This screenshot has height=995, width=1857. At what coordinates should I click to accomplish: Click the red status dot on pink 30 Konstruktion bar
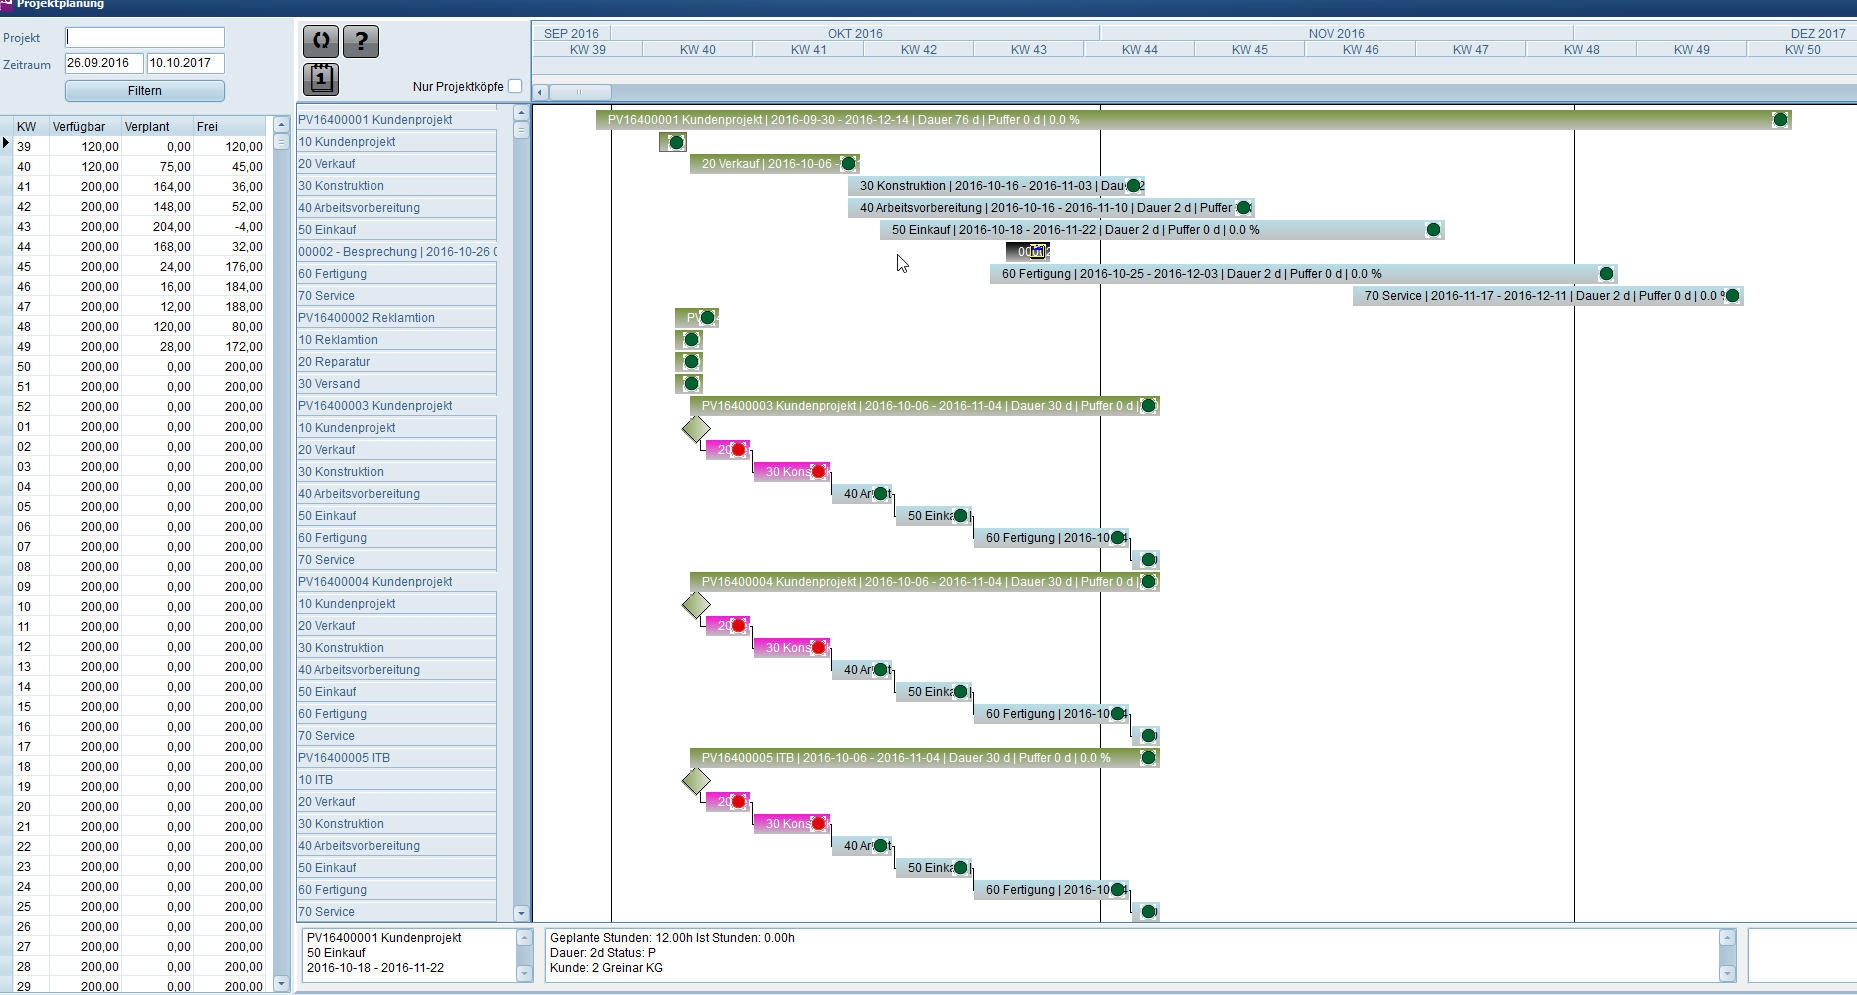point(818,472)
